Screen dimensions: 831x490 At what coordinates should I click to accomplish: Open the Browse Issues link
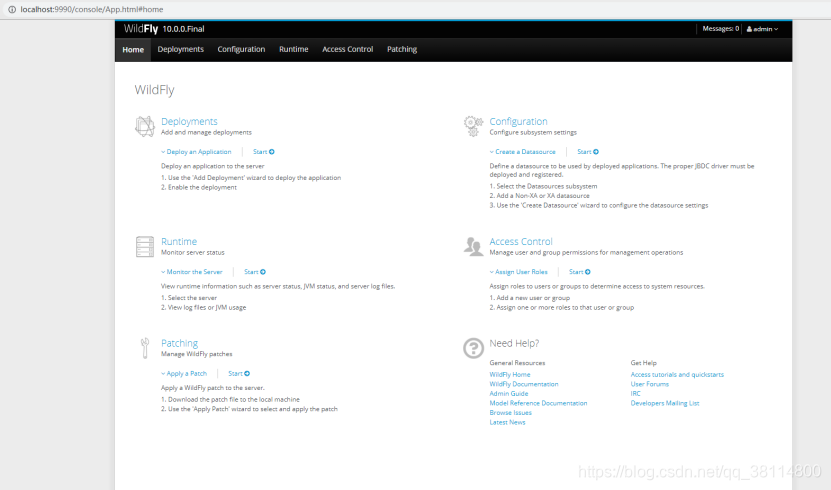click(x=510, y=413)
